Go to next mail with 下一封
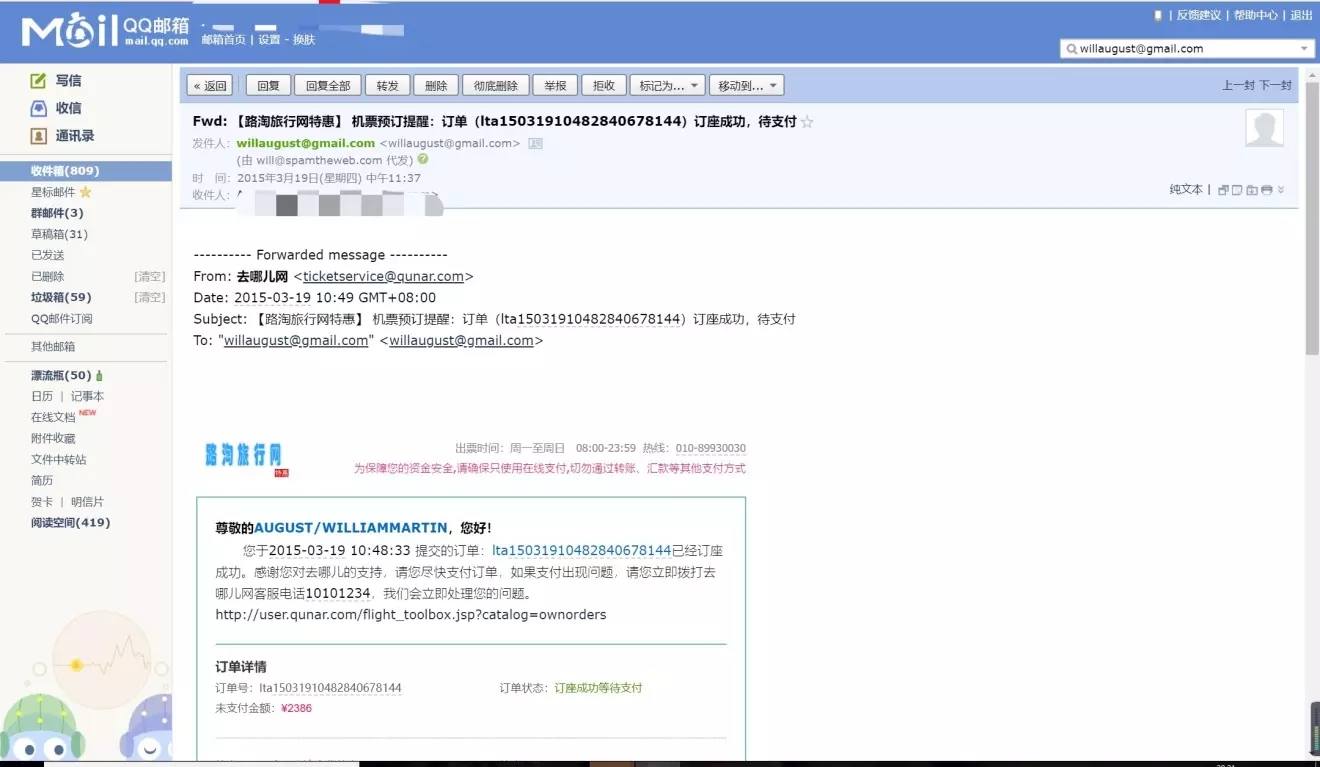Screen dimensions: 1320x767 tap(1276, 86)
